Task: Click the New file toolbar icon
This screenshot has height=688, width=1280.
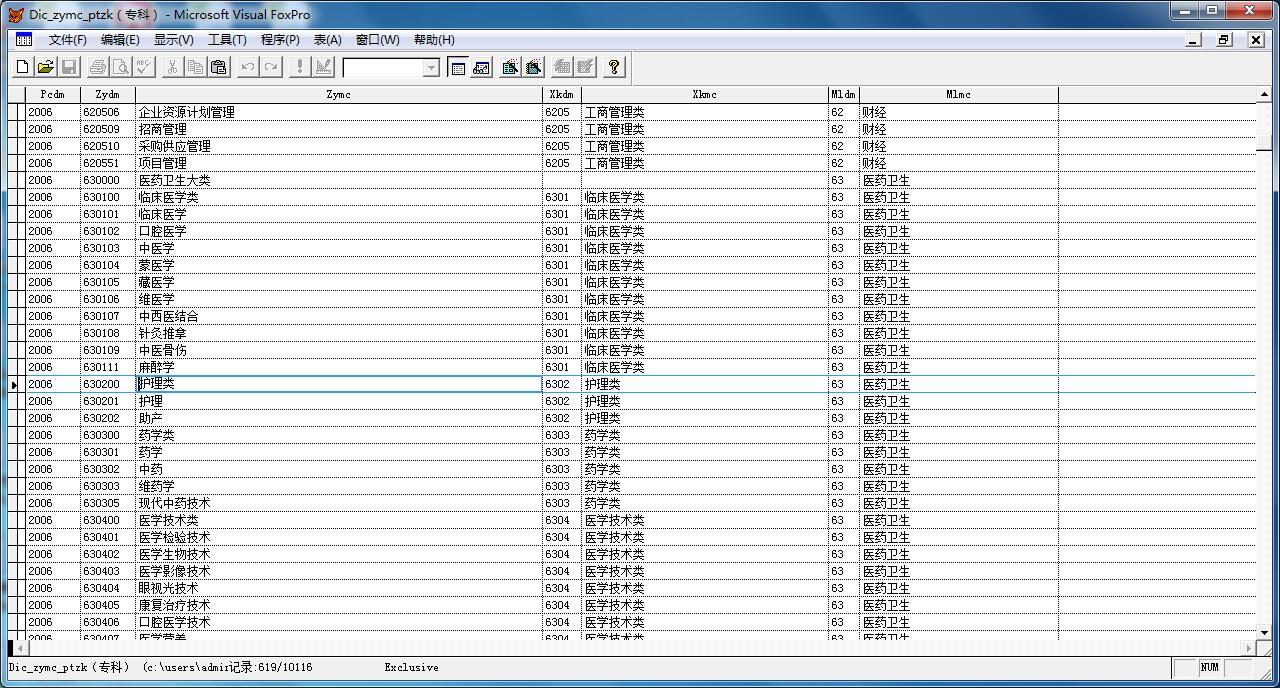Action: tap(22, 67)
